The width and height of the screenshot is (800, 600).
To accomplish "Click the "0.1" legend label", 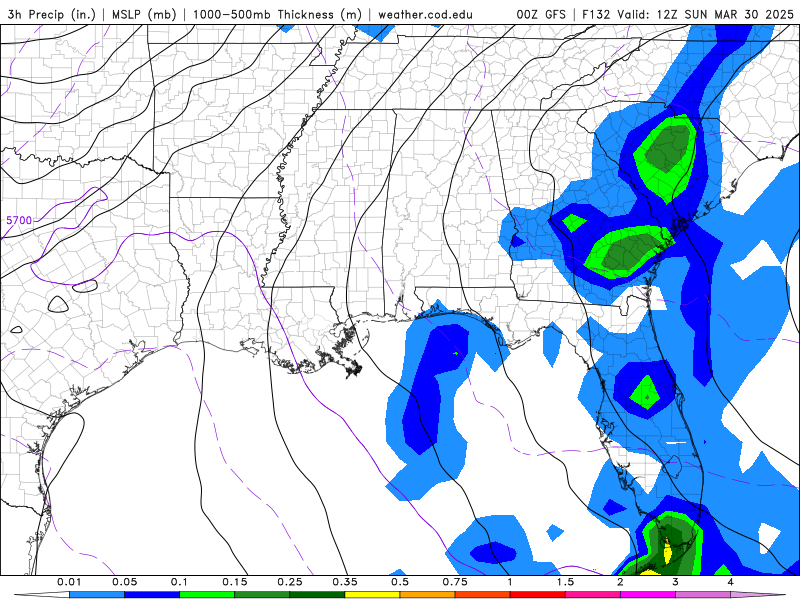I will point(179,582).
